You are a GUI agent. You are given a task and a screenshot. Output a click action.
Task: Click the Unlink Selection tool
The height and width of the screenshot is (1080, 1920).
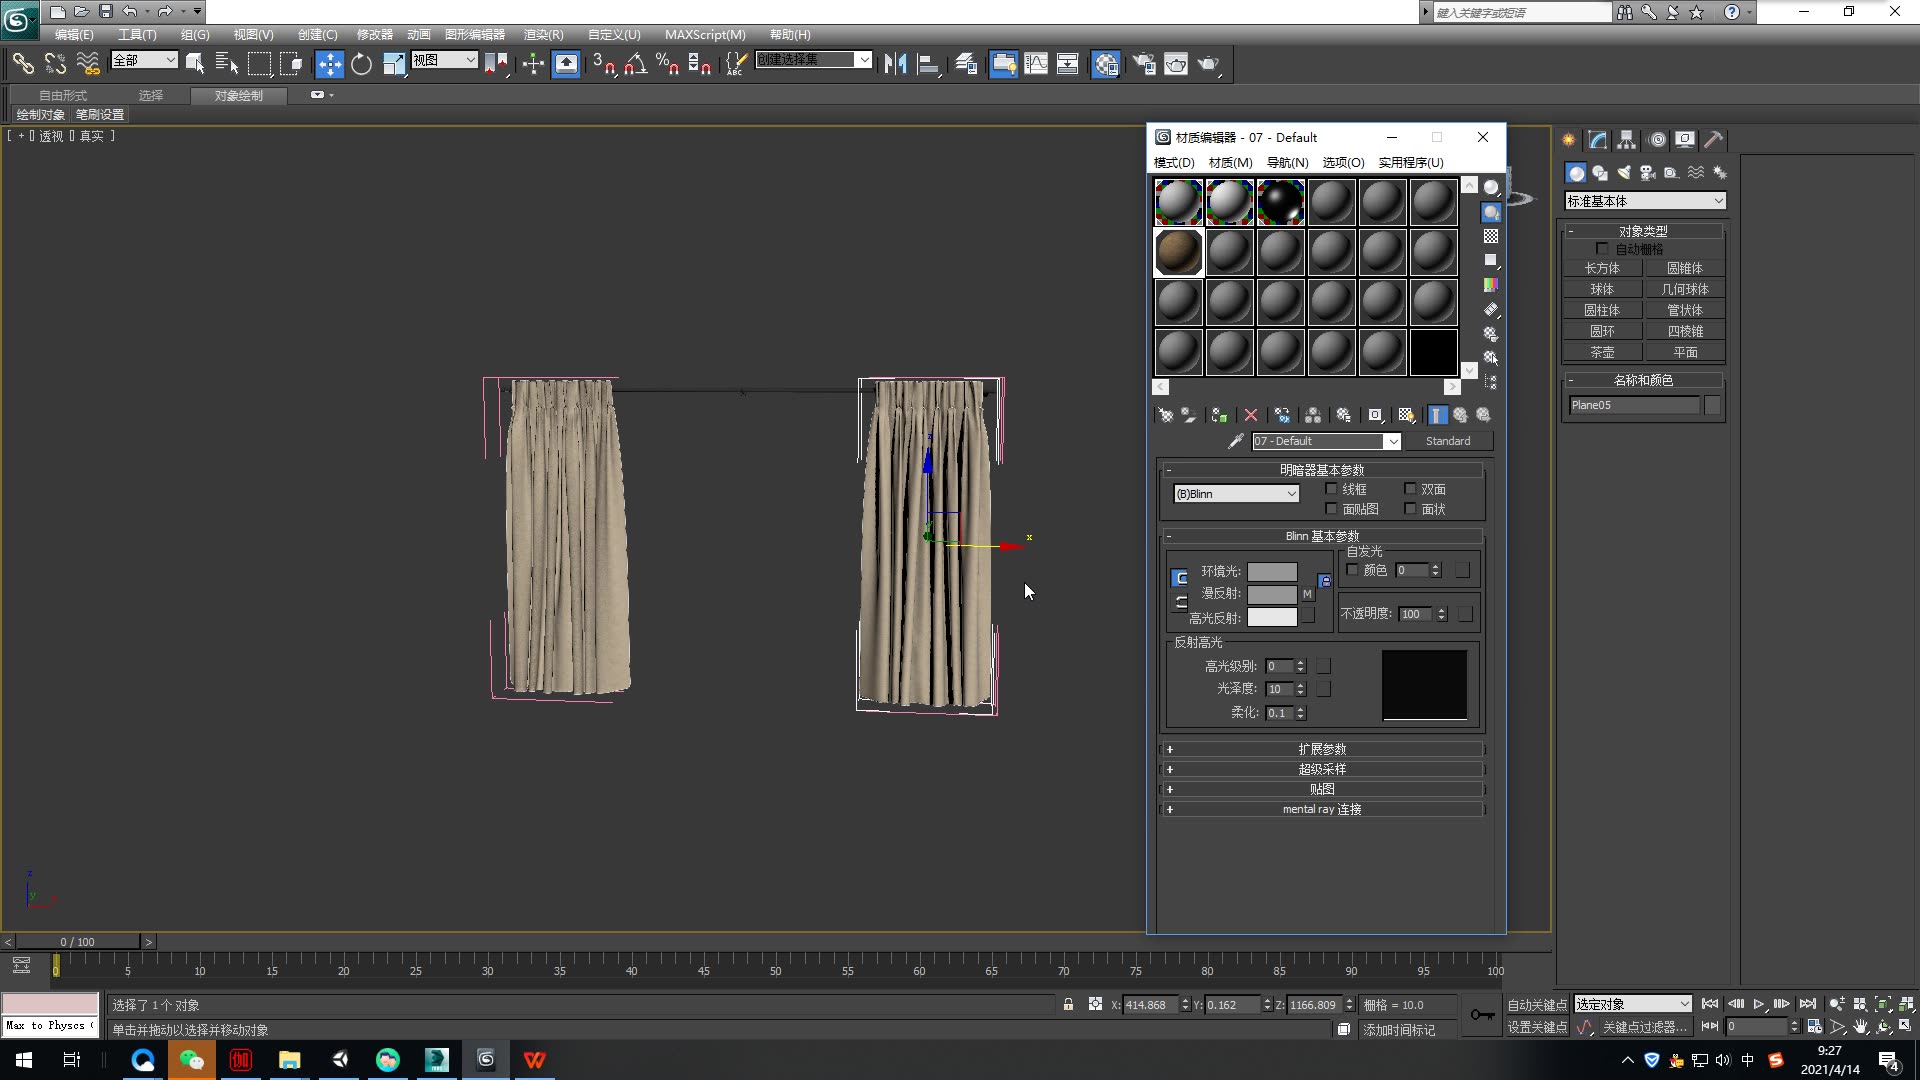coord(55,64)
